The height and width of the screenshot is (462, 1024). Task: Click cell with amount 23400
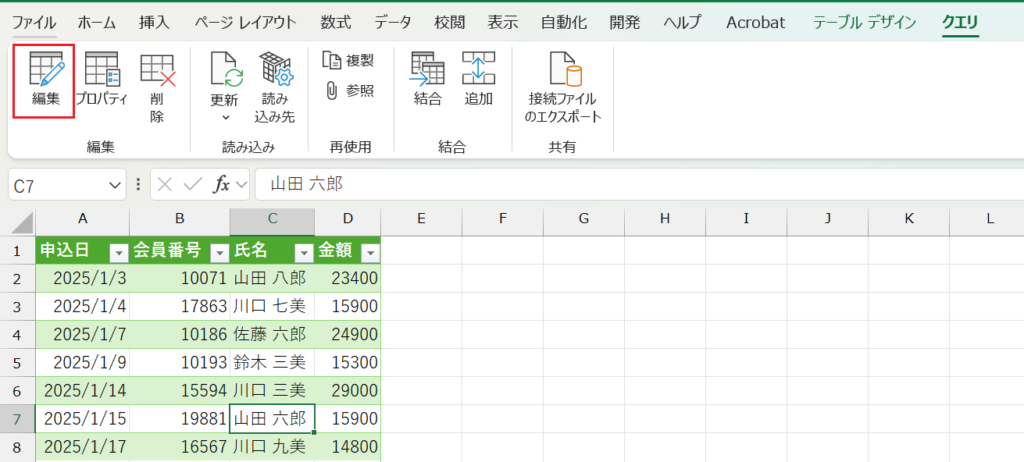pyautogui.click(x=347, y=278)
